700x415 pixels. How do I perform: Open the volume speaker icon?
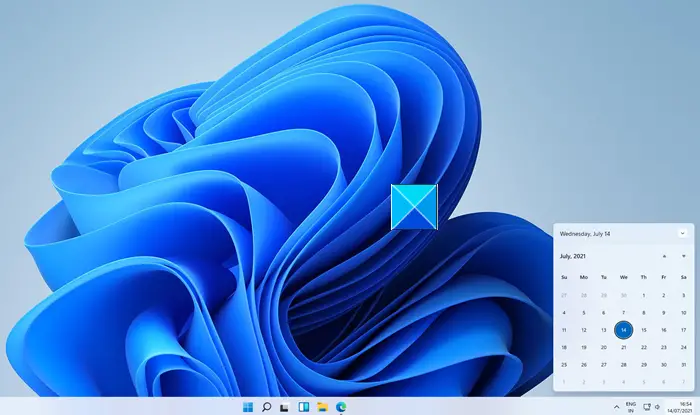657,407
